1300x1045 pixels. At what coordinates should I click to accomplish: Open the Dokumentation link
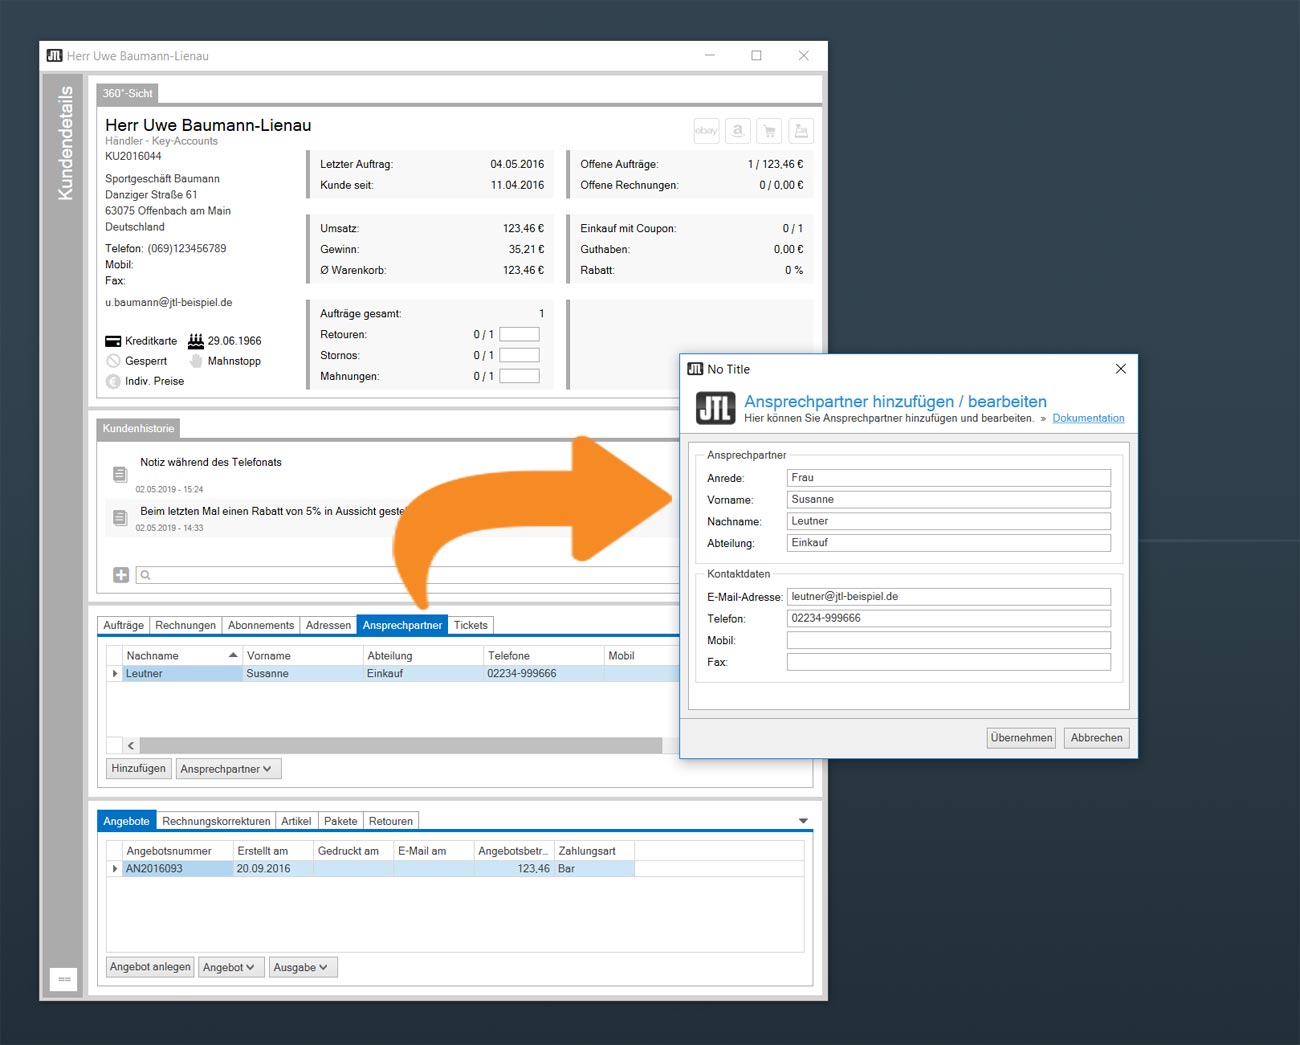coord(1088,418)
